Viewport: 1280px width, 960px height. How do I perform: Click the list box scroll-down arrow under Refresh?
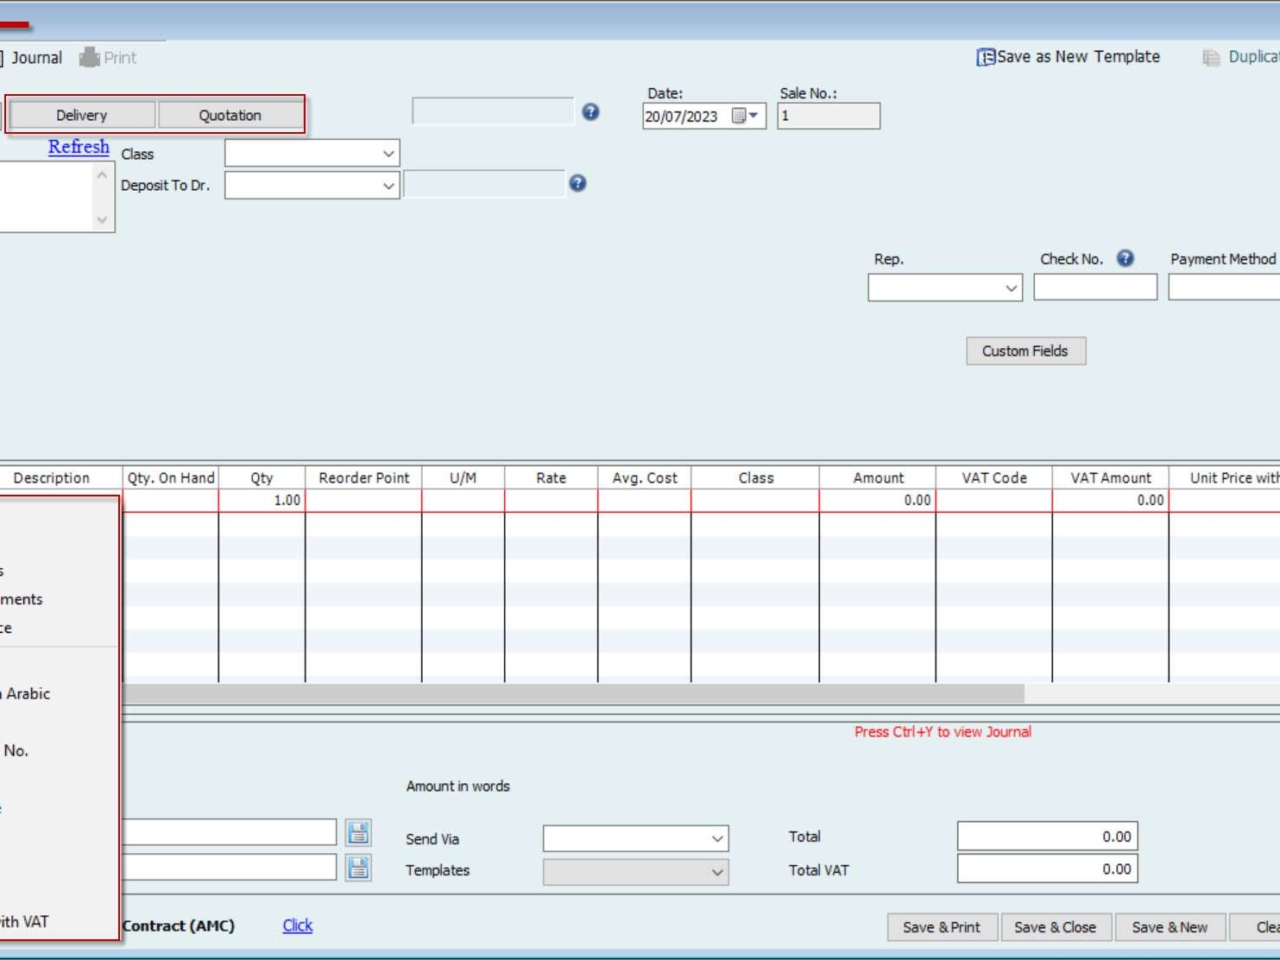pos(102,220)
